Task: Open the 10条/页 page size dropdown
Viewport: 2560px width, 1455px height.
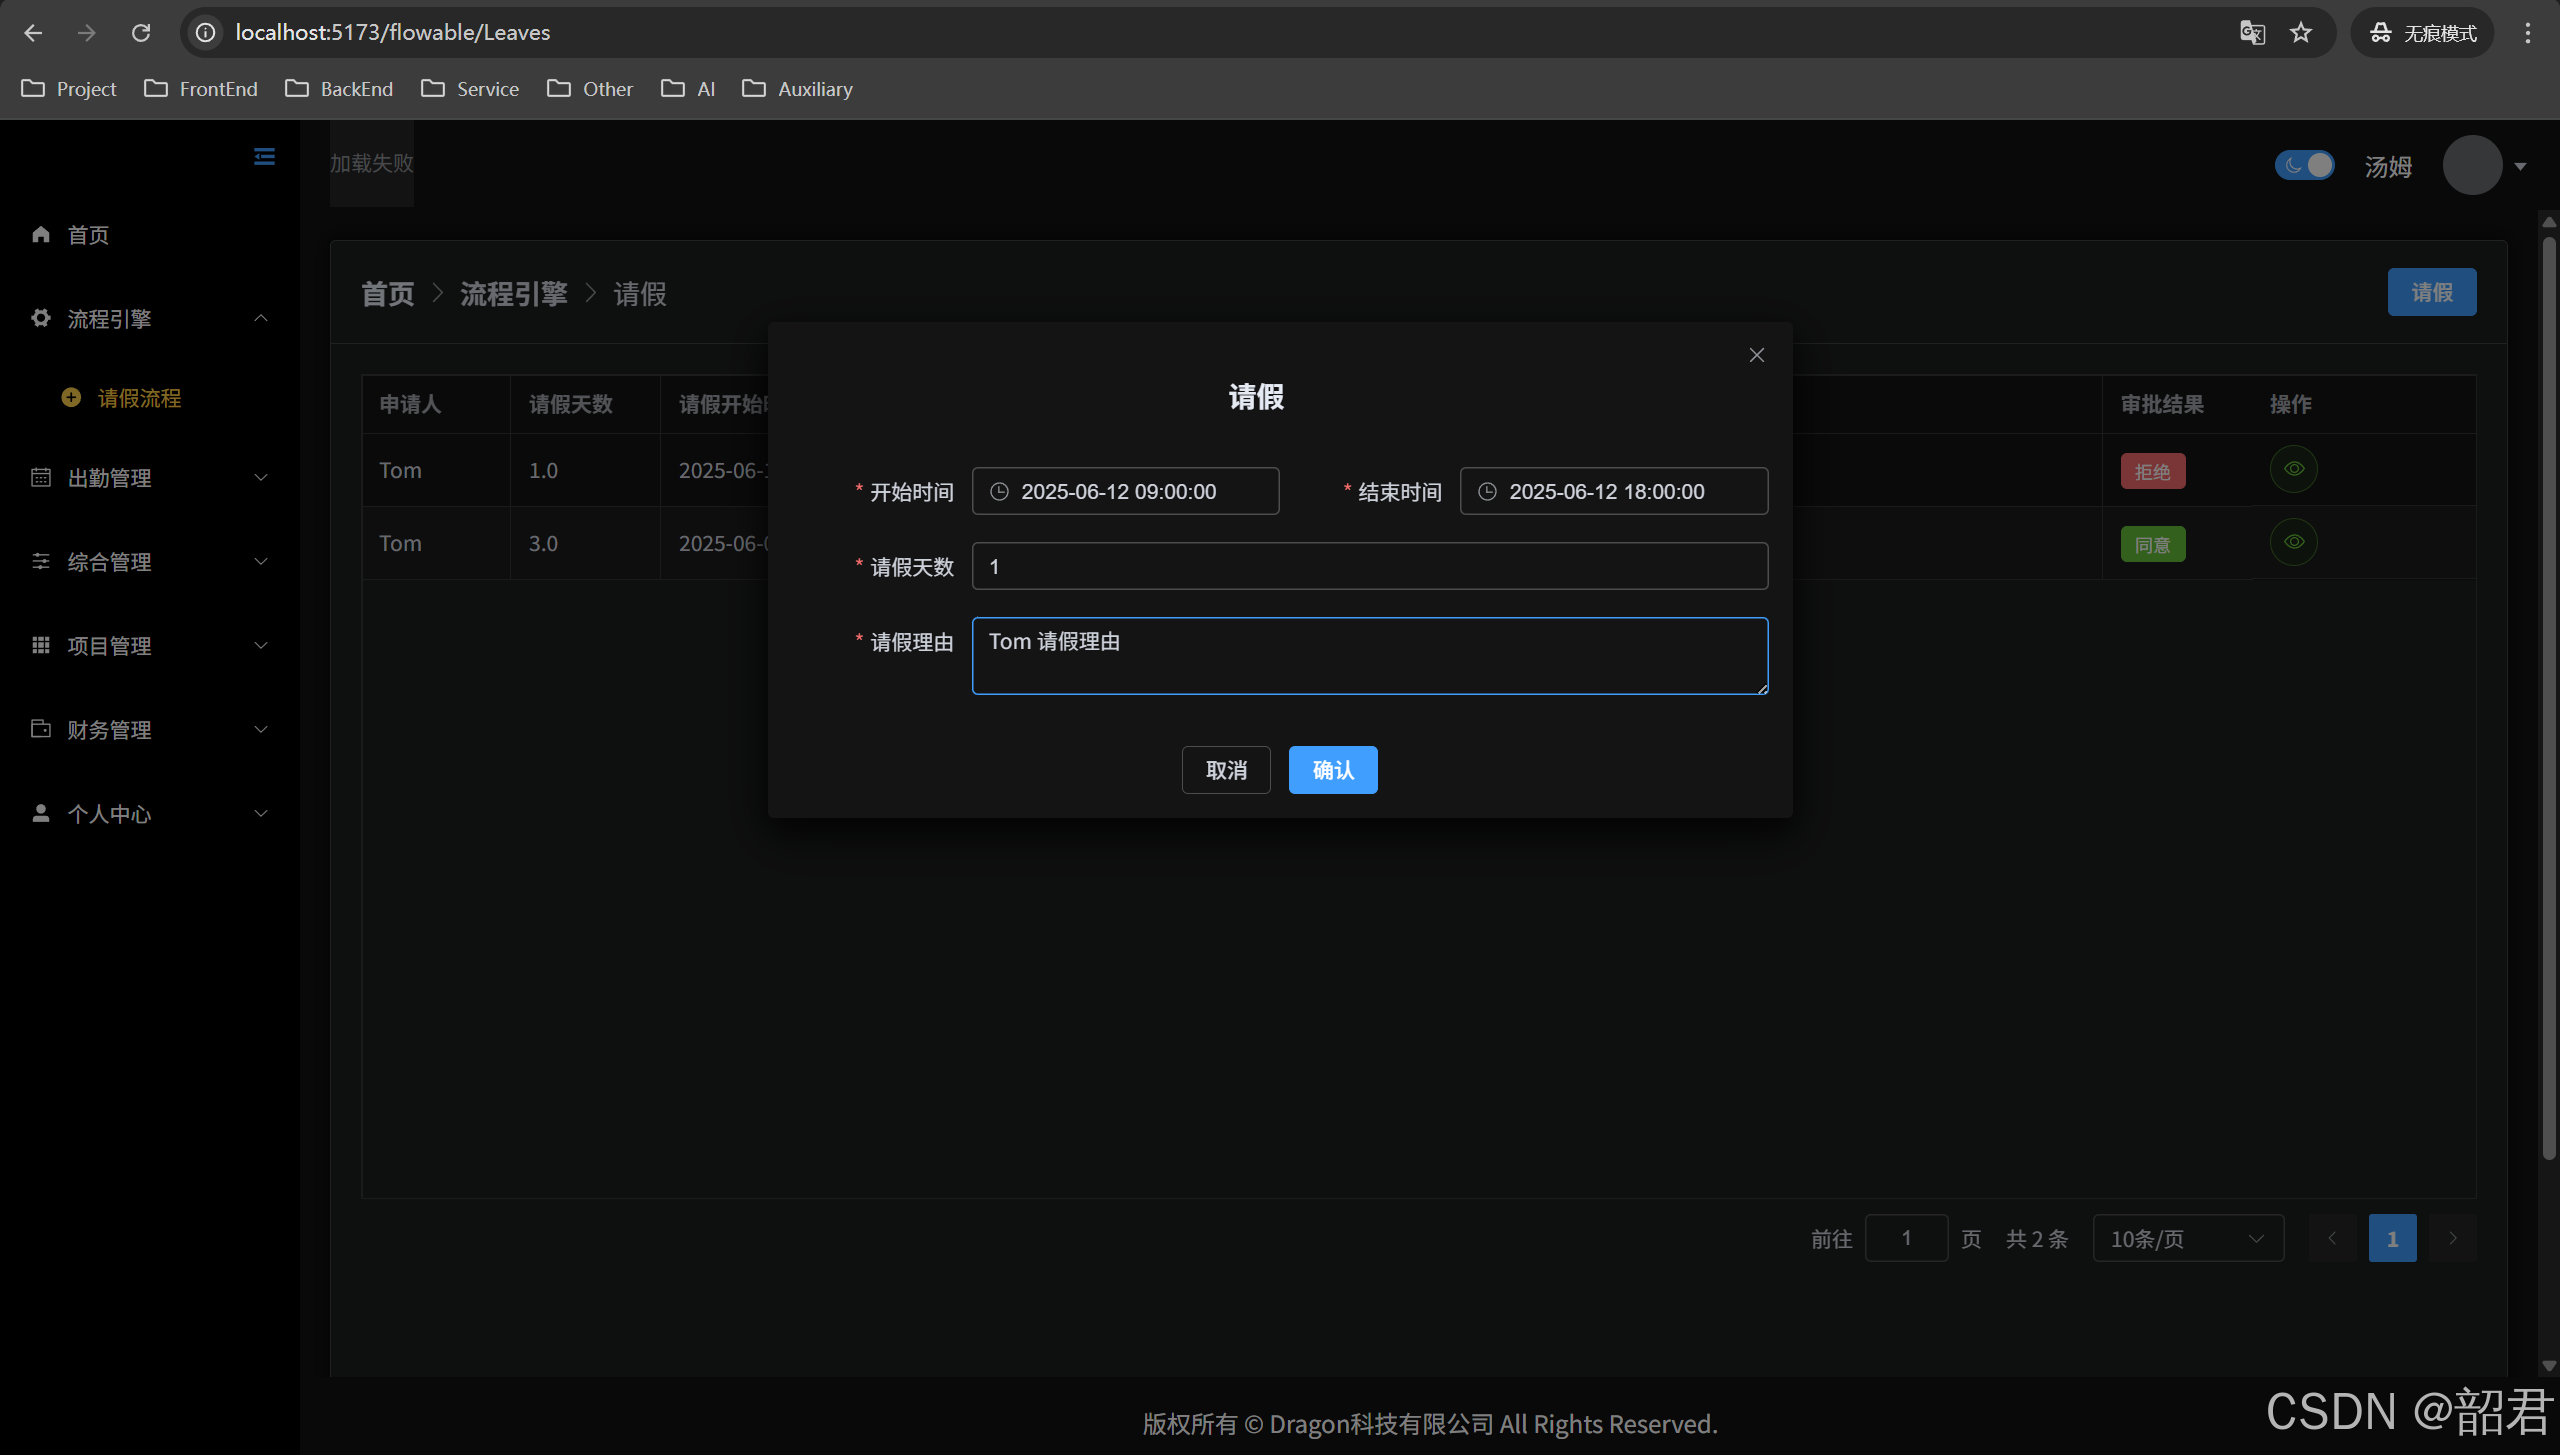Action: coord(2187,1239)
